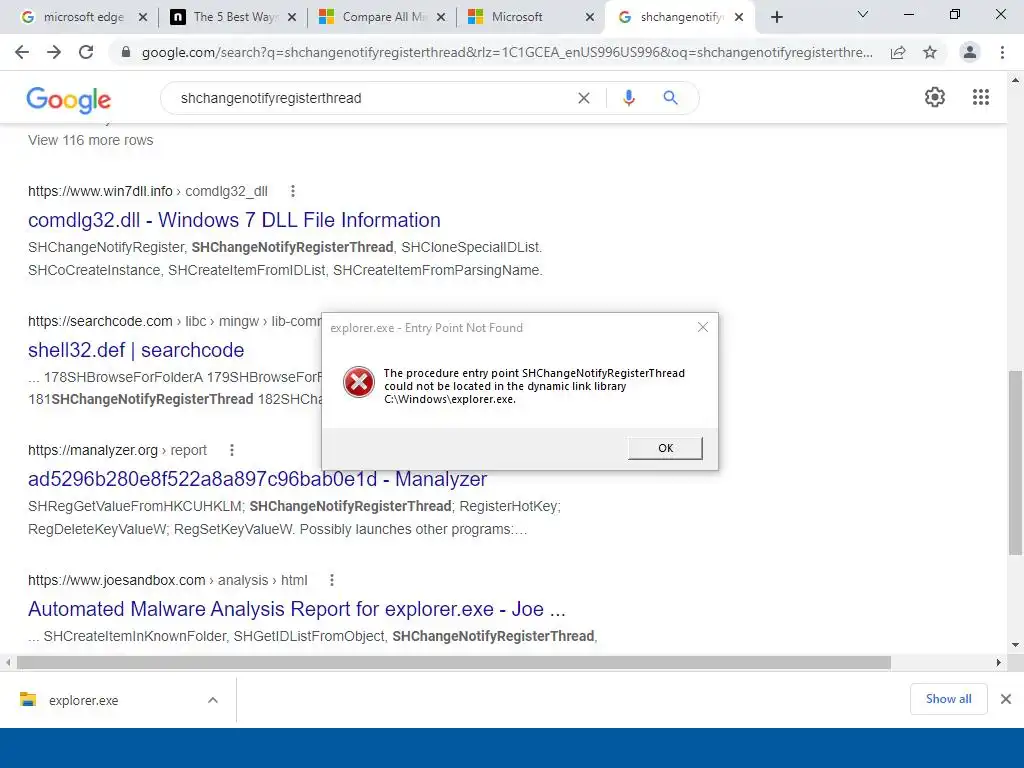This screenshot has width=1024, height=768.
Task: Show all downloads
Action: tap(948, 699)
